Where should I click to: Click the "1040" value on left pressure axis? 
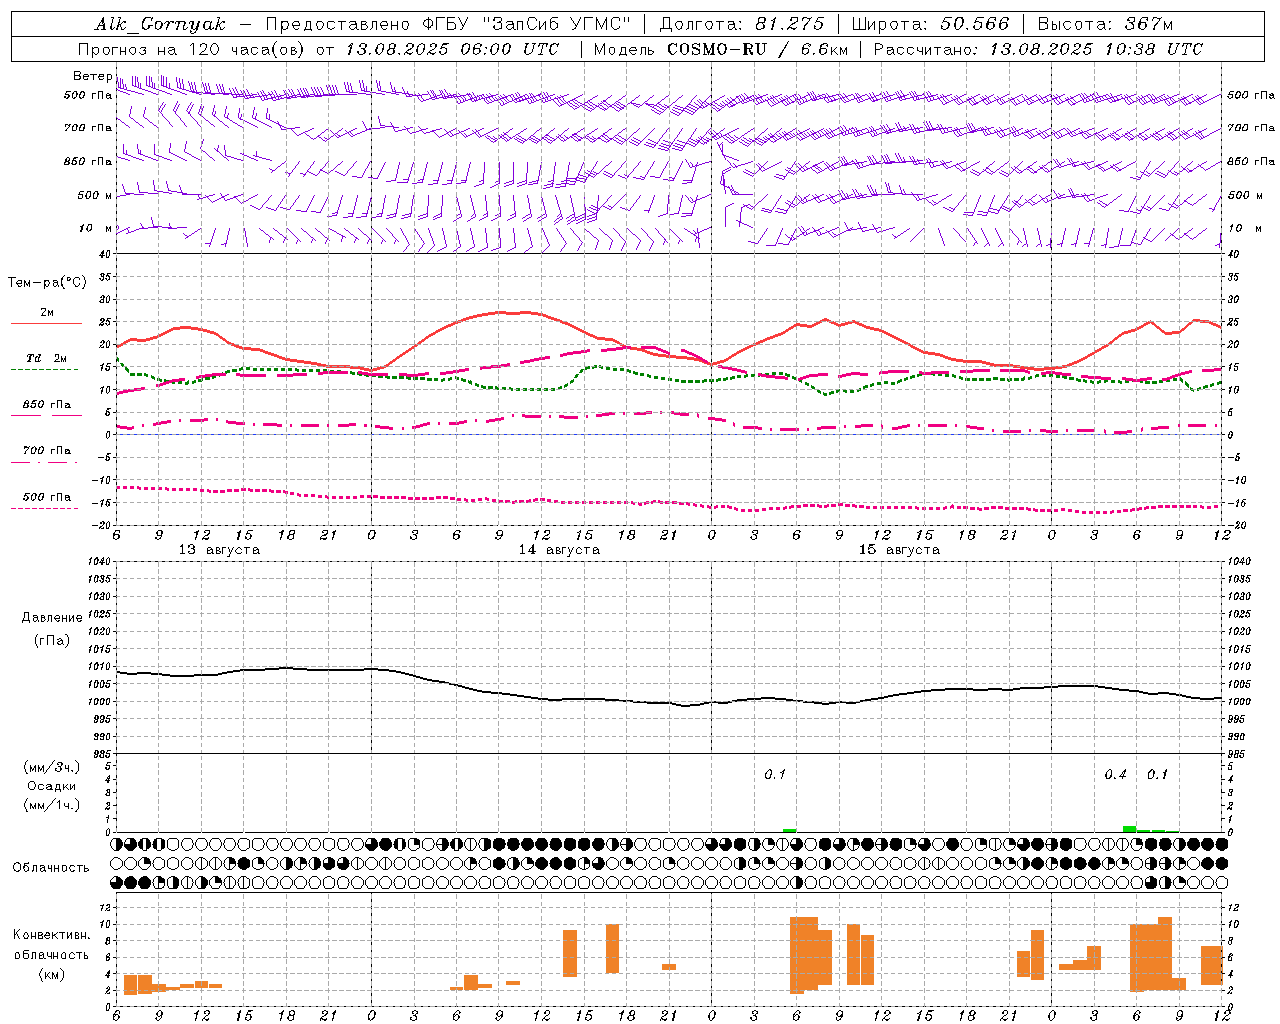(100, 561)
